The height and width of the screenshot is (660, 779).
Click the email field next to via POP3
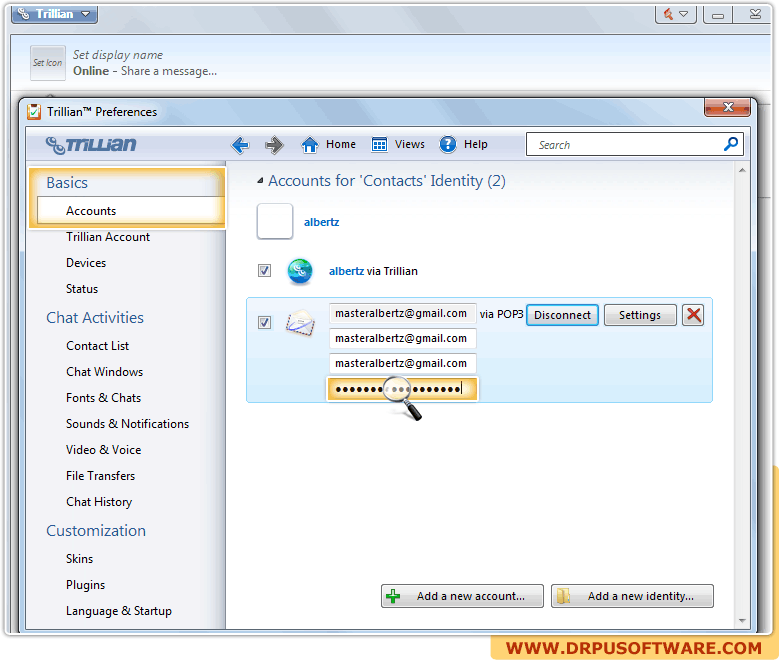(402, 314)
